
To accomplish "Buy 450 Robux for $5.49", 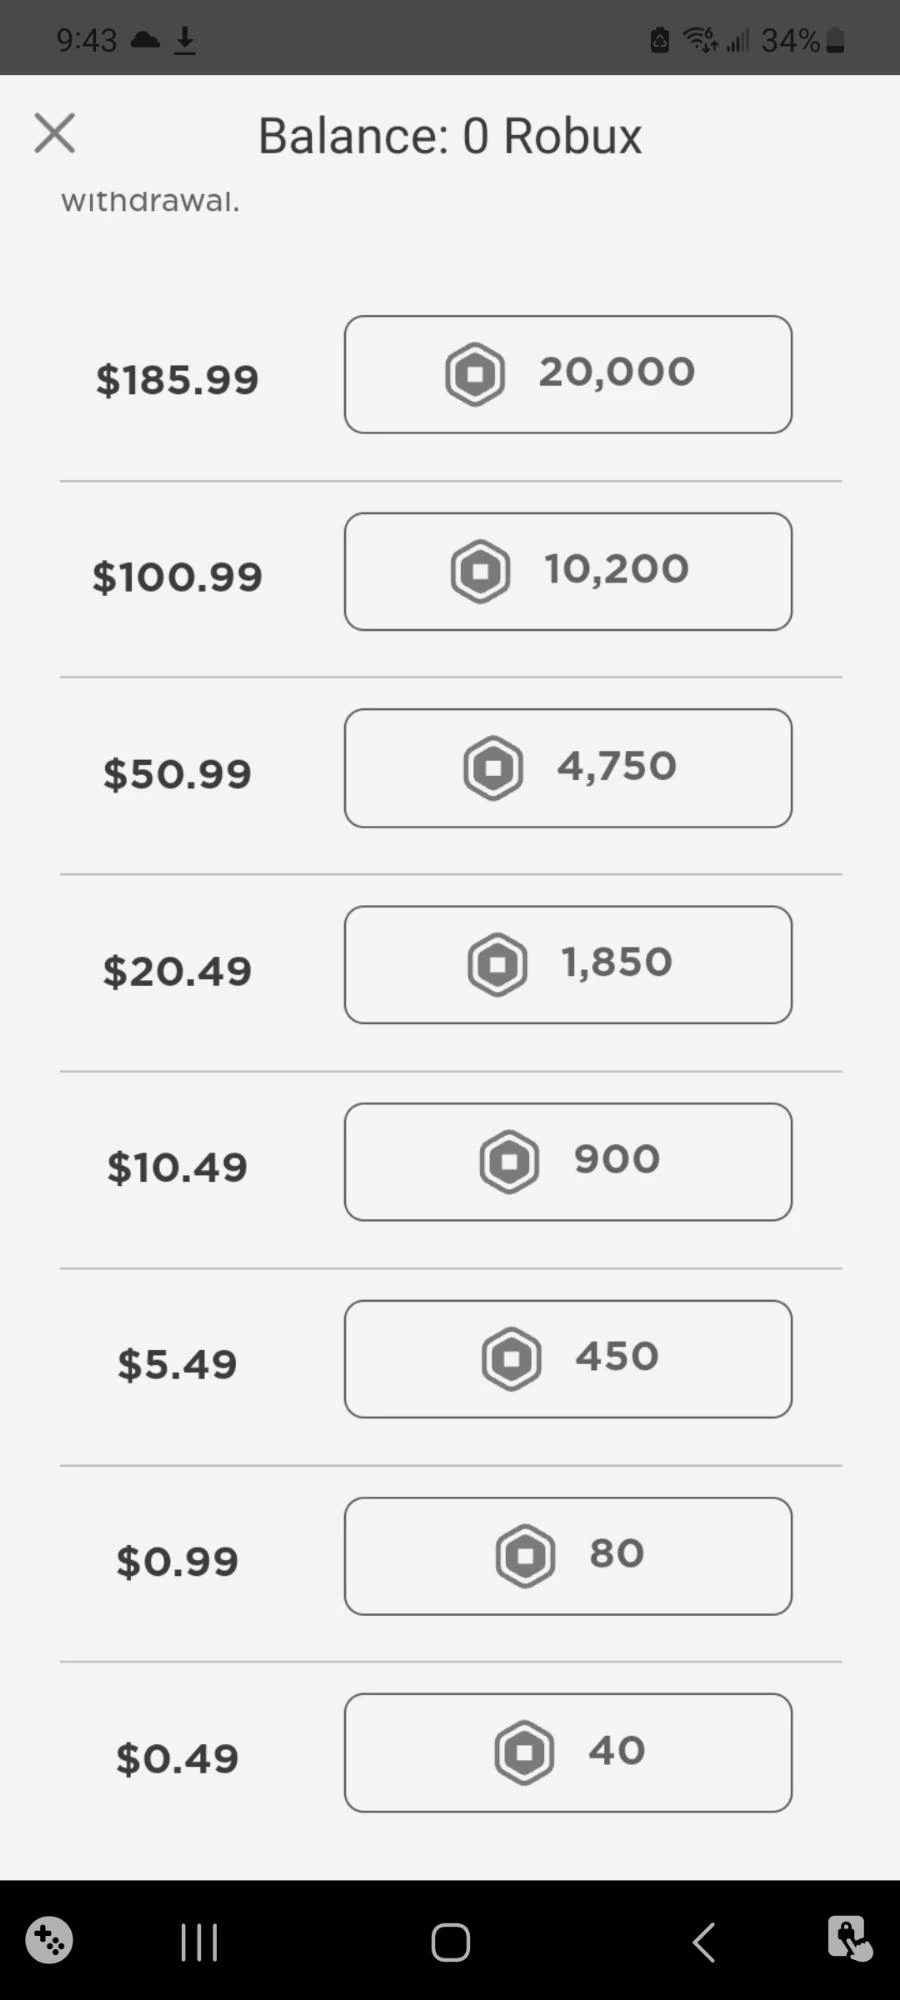I will pos(567,1358).
